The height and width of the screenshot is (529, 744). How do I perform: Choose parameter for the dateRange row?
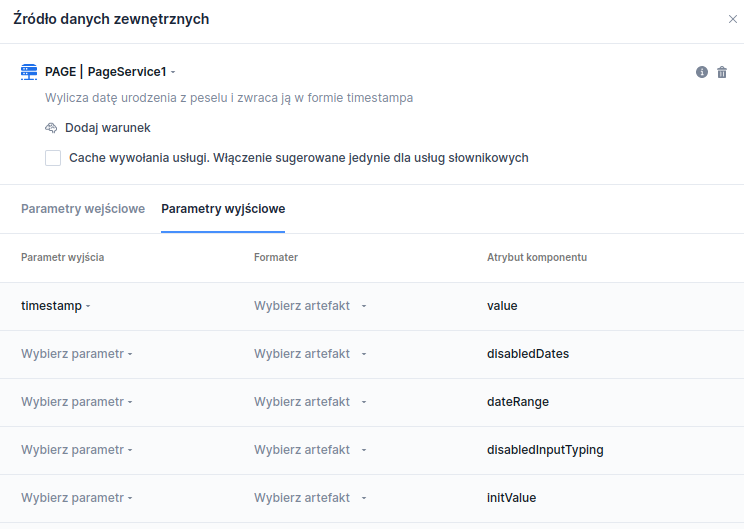pyautogui.click(x=76, y=402)
